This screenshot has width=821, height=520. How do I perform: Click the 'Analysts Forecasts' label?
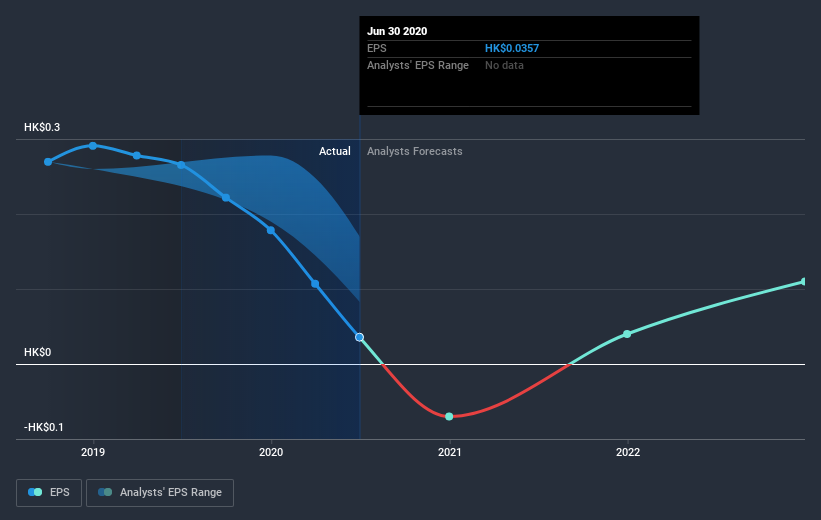(415, 151)
